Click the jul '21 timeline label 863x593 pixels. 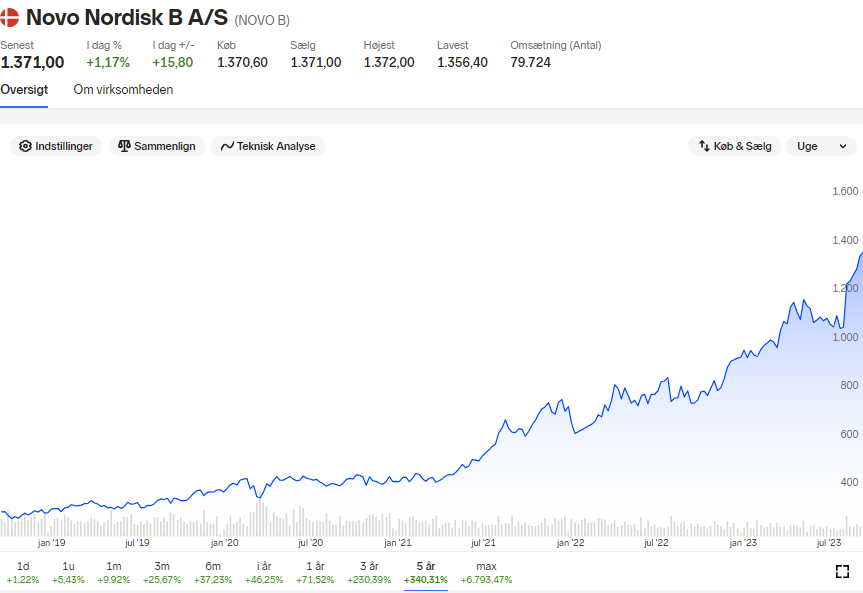tap(483, 543)
